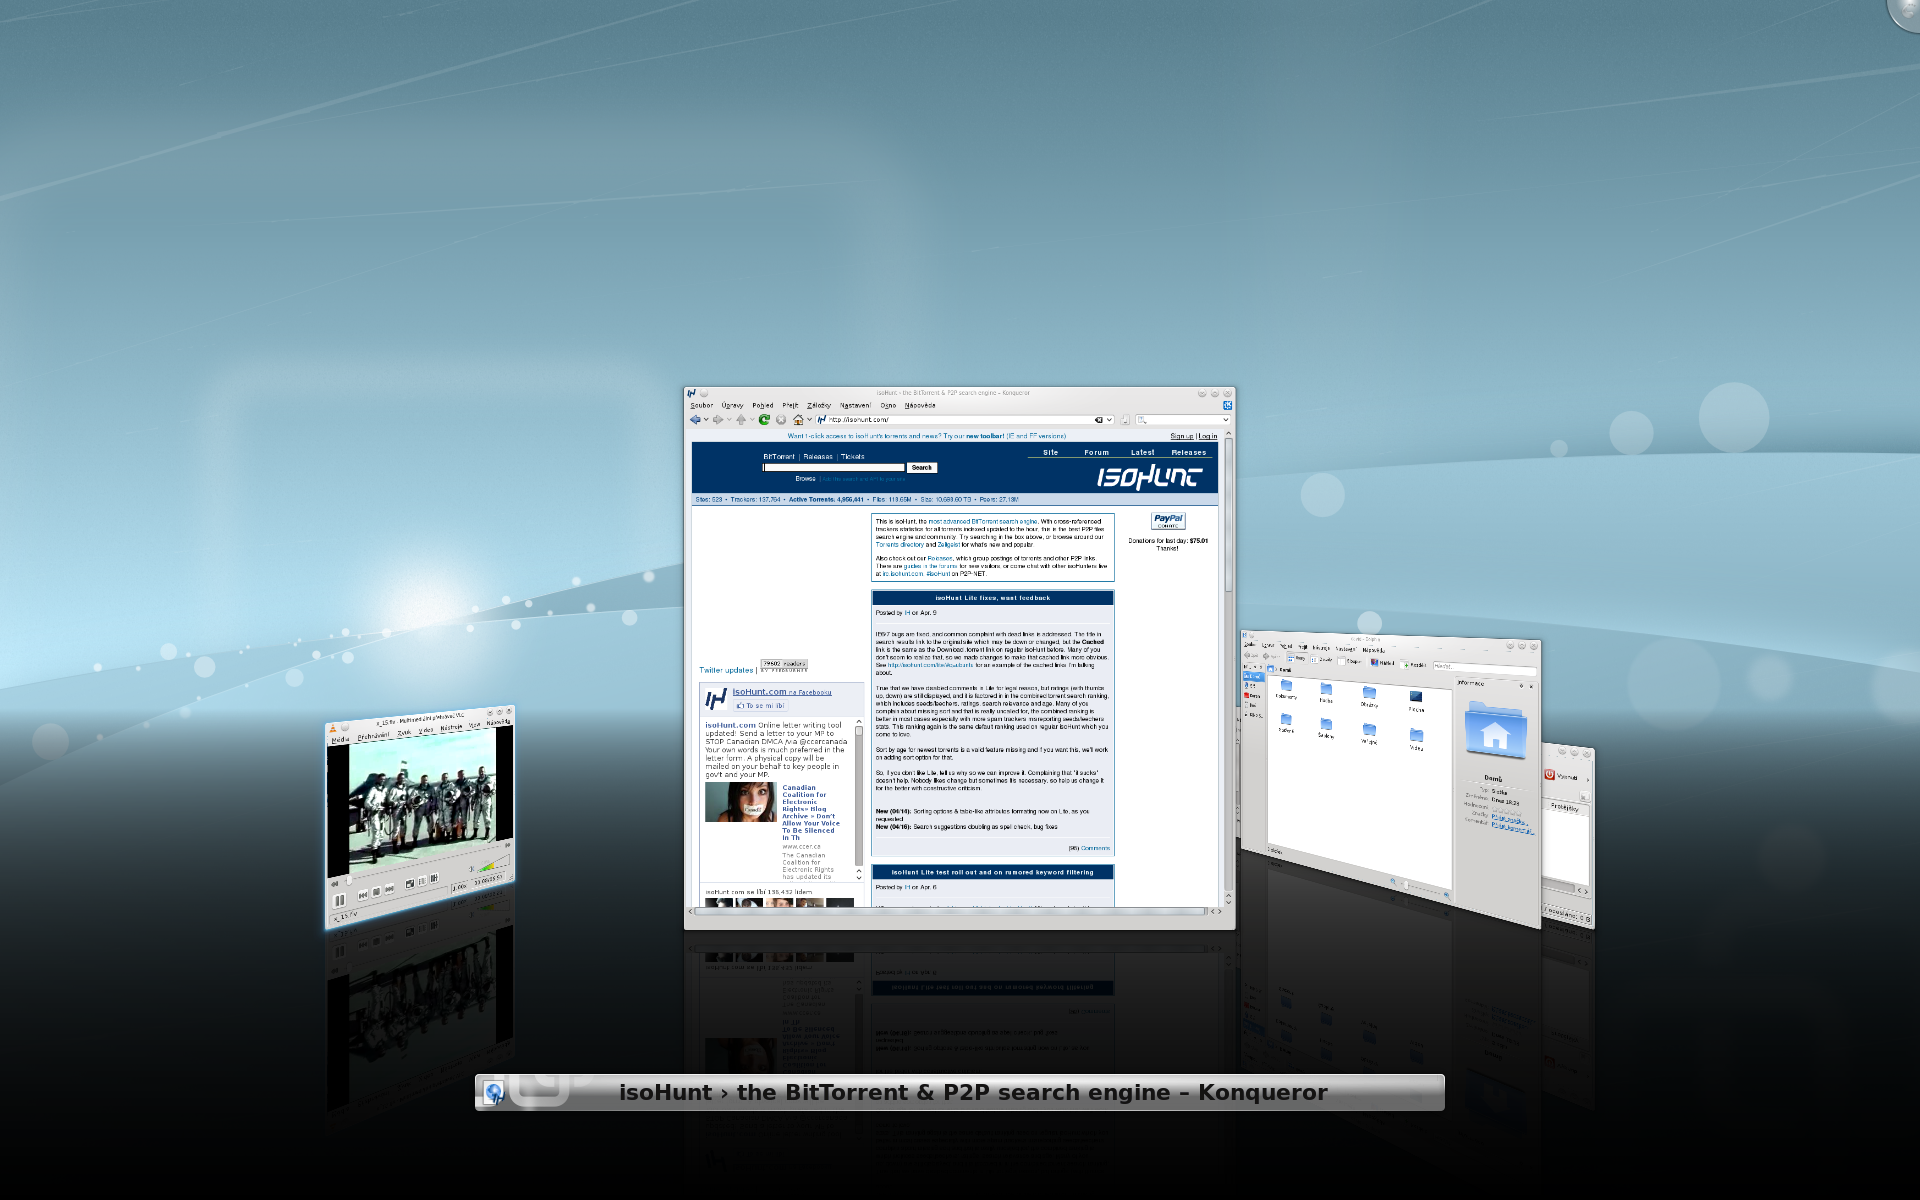1920x1200 pixels.
Task: Expand the Konqueror search box dropdown
Action: click(1226, 420)
